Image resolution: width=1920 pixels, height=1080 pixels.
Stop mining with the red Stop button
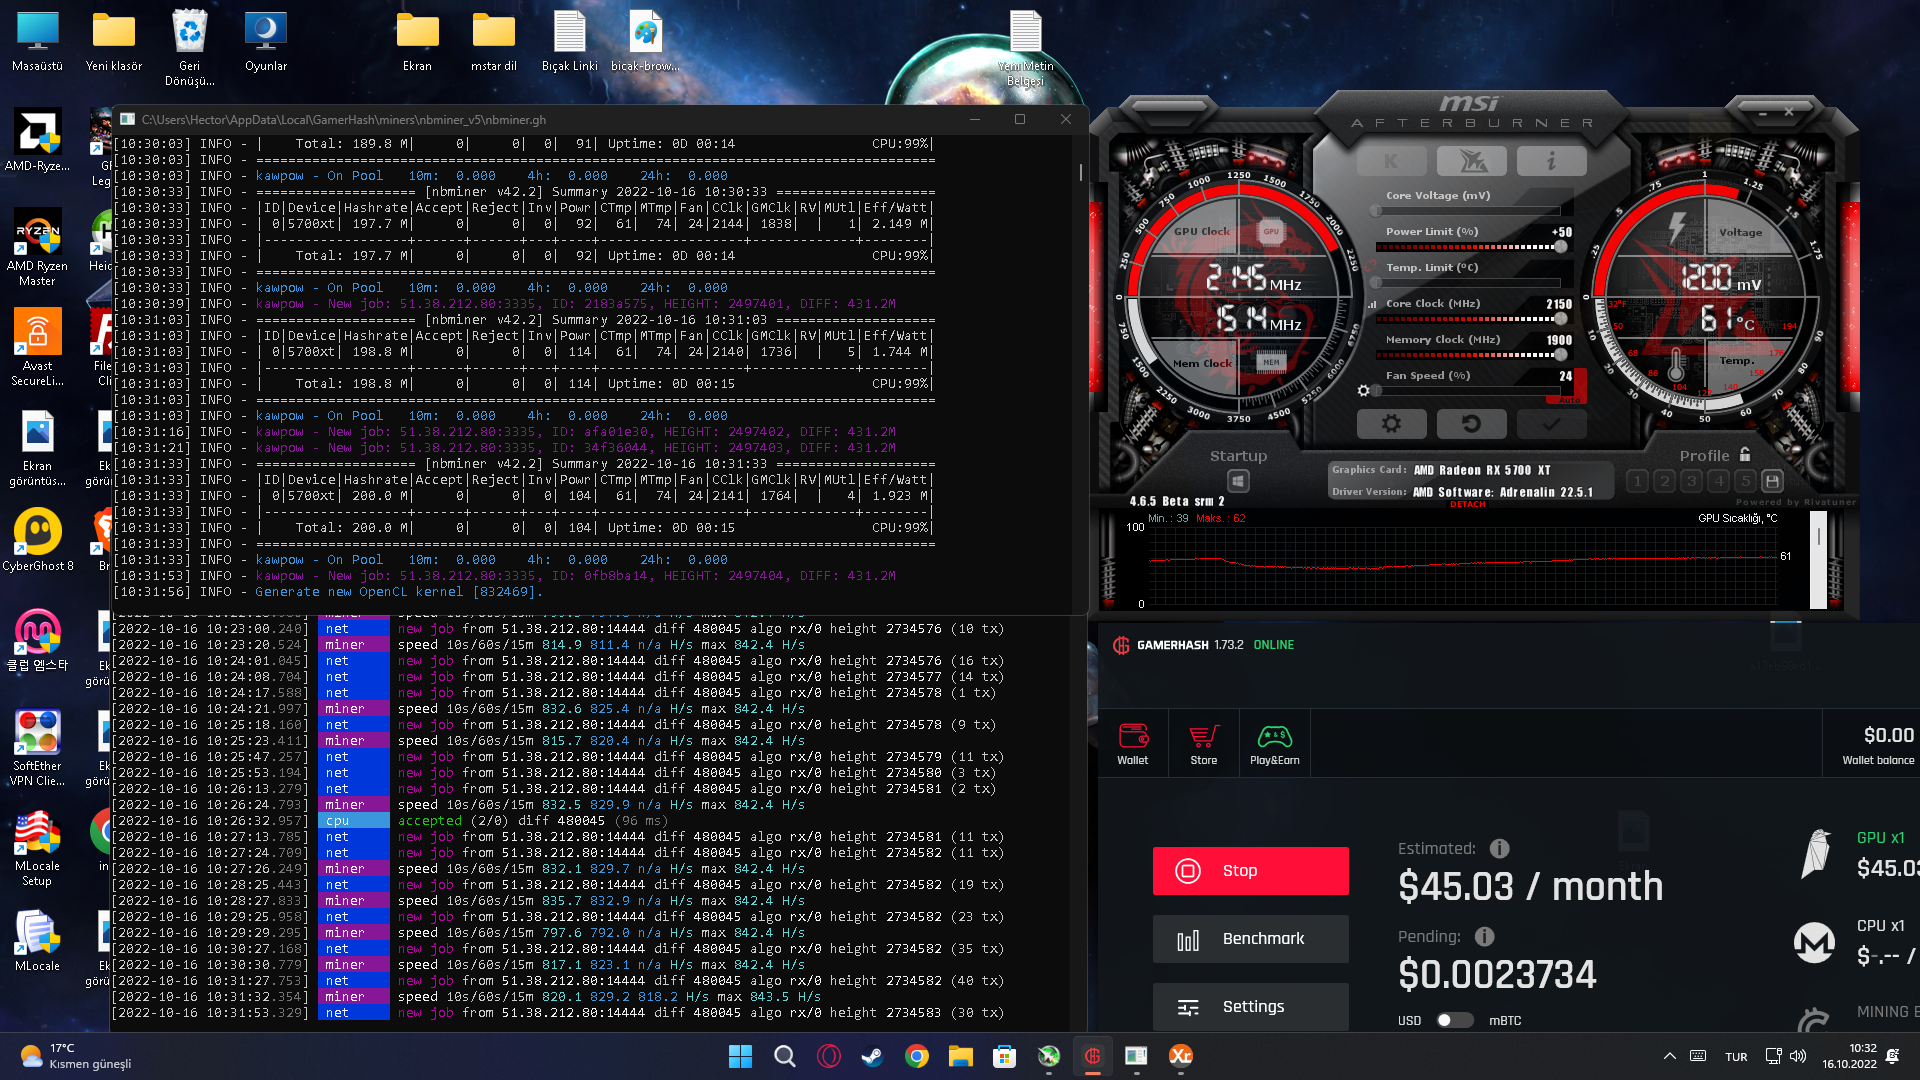(x=1250, y=871)
